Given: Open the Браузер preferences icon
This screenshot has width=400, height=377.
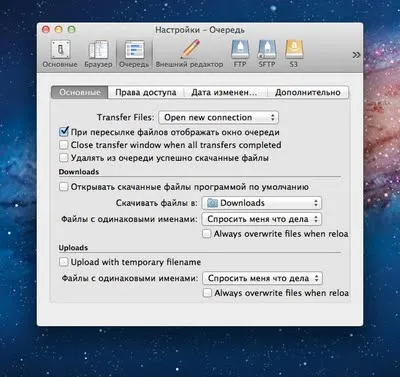Looking at the screenshot, I should pos(98,54).
